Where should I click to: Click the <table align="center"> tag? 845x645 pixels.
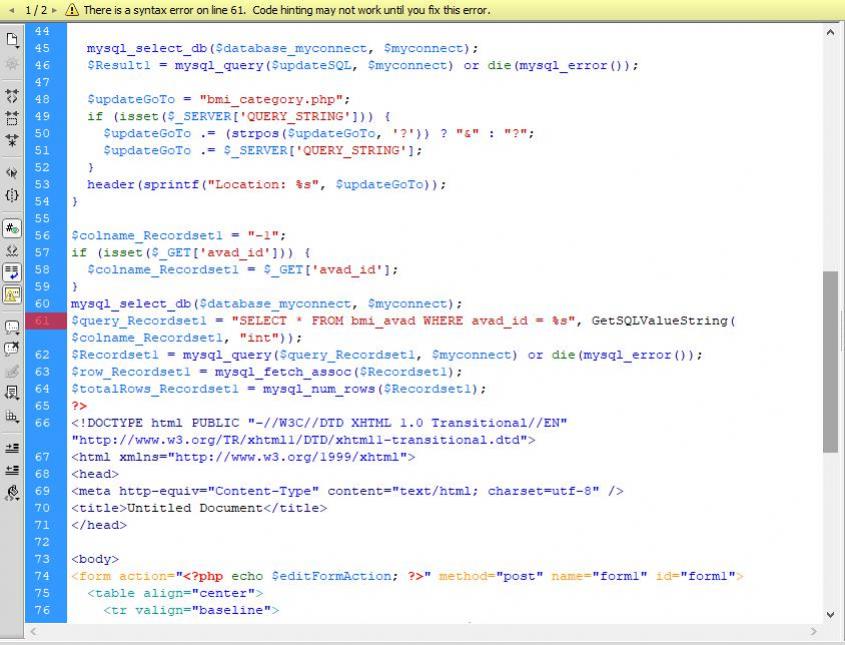point(175,593)
